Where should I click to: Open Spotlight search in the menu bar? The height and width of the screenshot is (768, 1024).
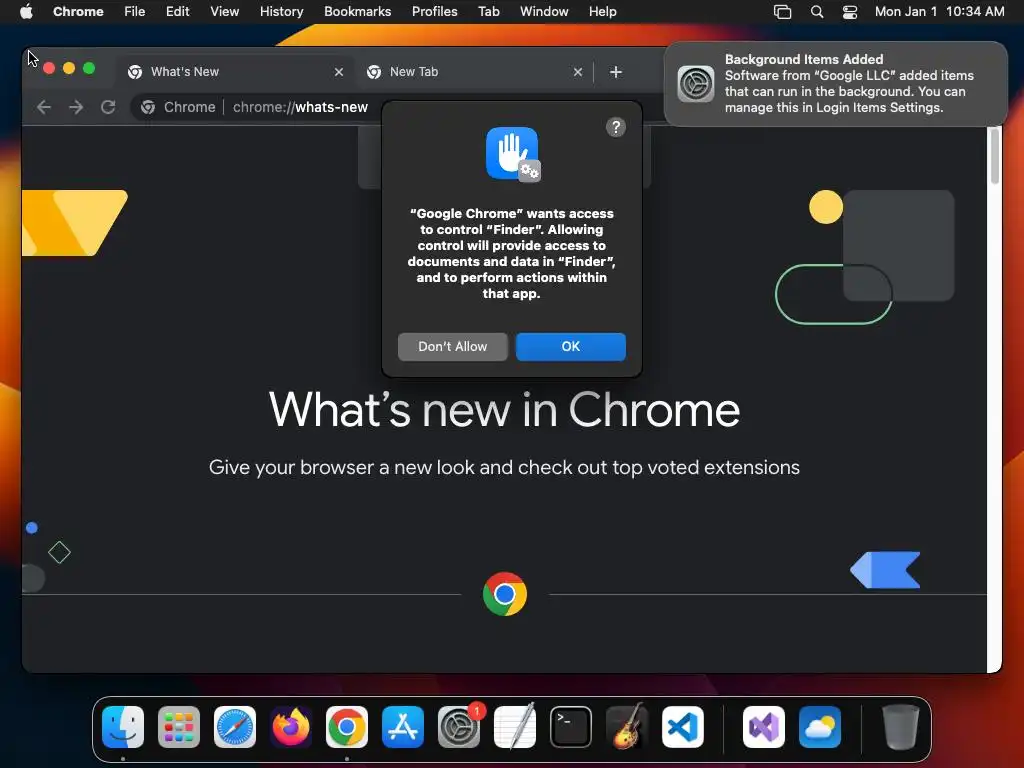tap(816, 12)
